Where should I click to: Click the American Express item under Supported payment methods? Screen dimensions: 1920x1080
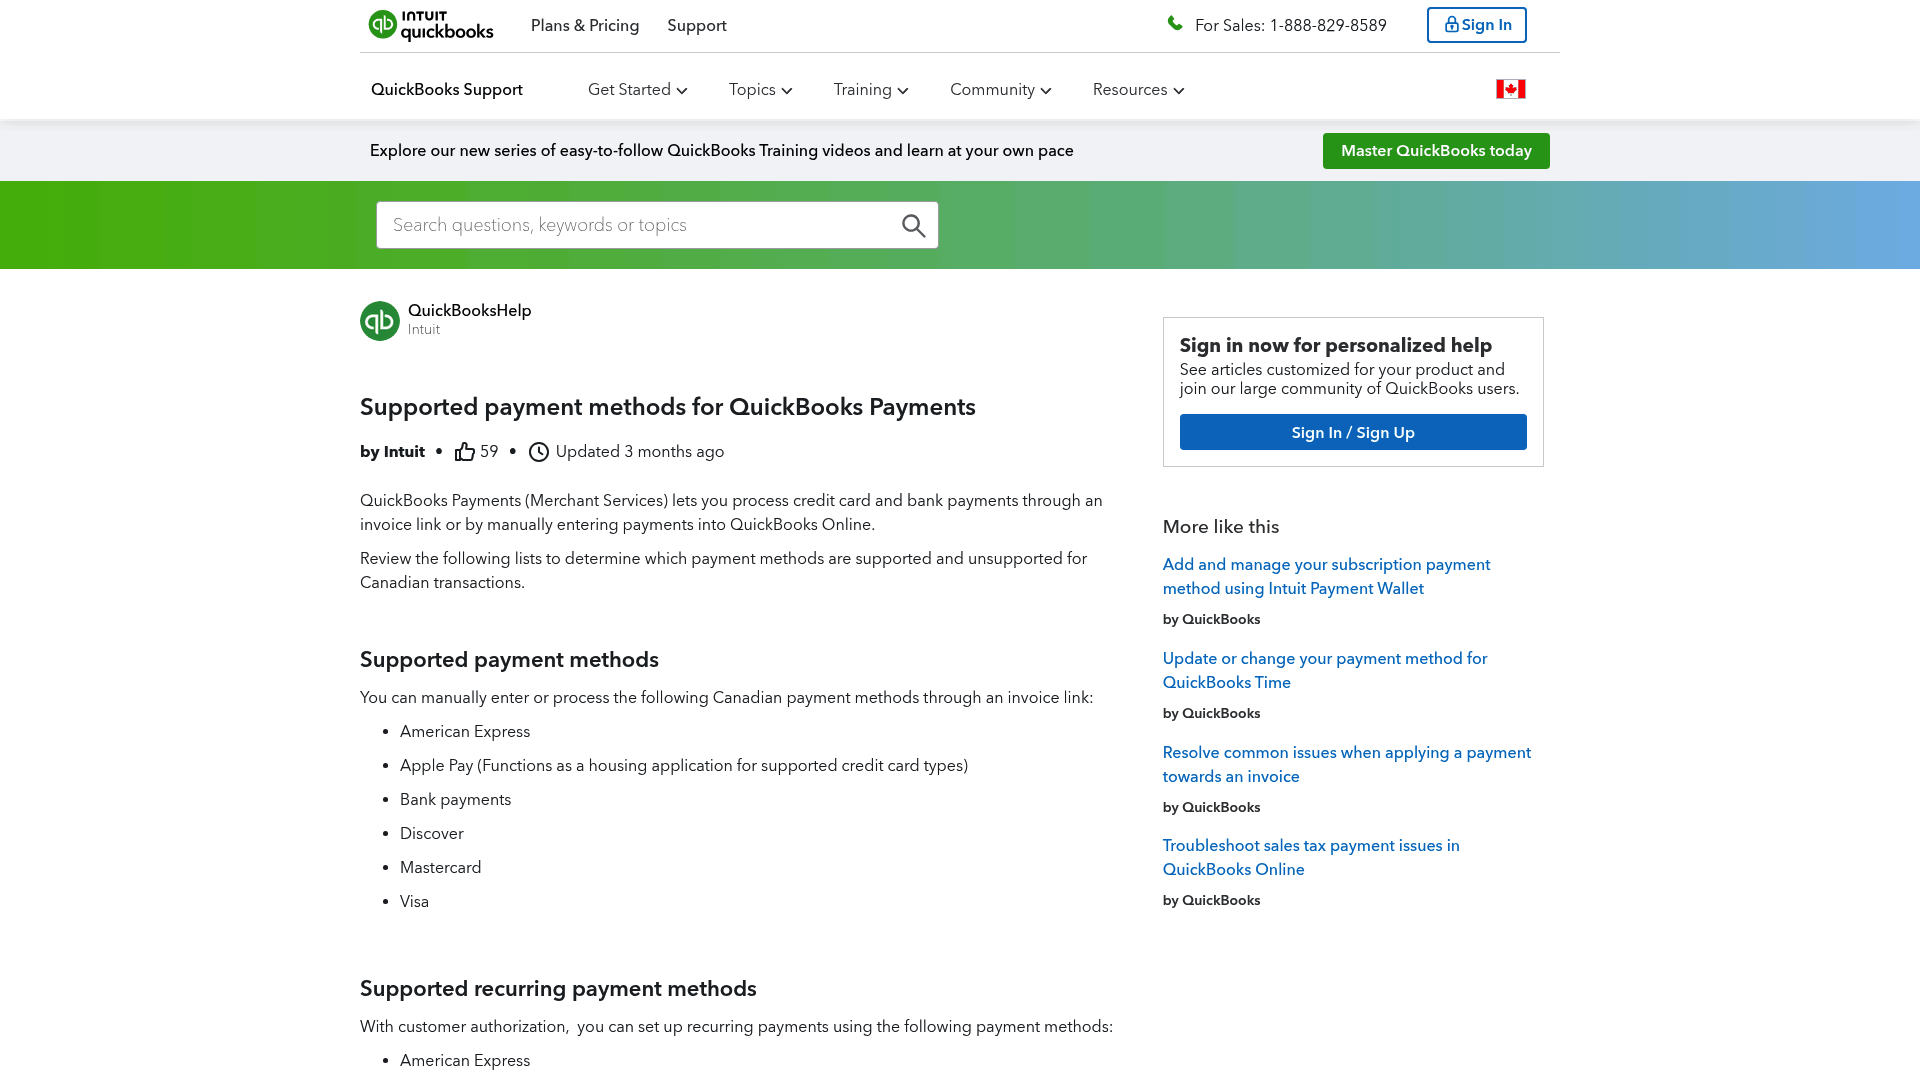(465, 732)
